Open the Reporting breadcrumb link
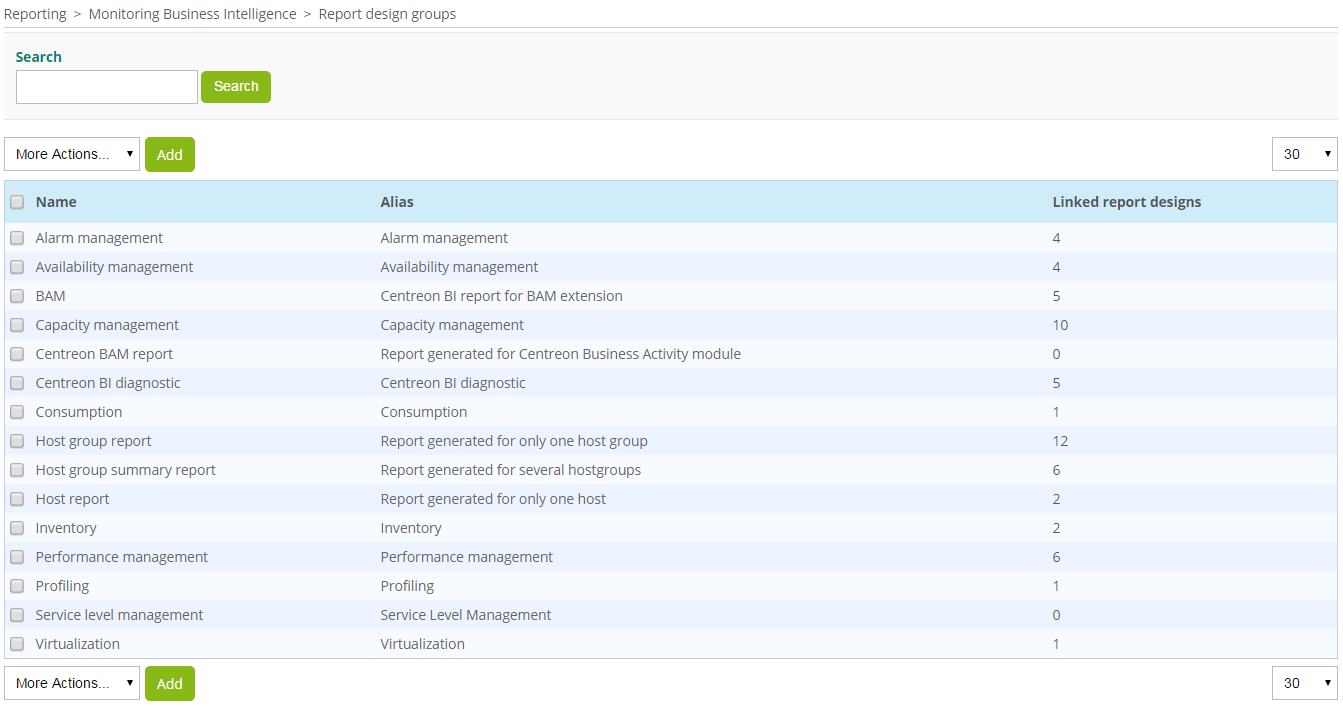1343x707 pixels. tap(35, 13)
